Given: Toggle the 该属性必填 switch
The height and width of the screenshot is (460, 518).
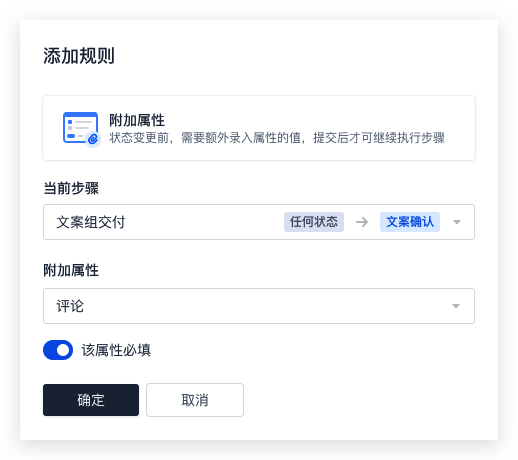Looking at the screenshot, I should click(58, 350).
